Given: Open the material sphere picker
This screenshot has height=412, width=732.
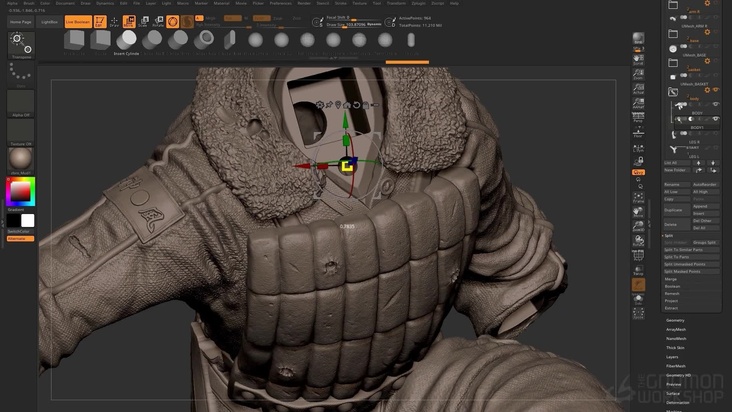Looking at the screenshot, I should (x=21, y=161).
